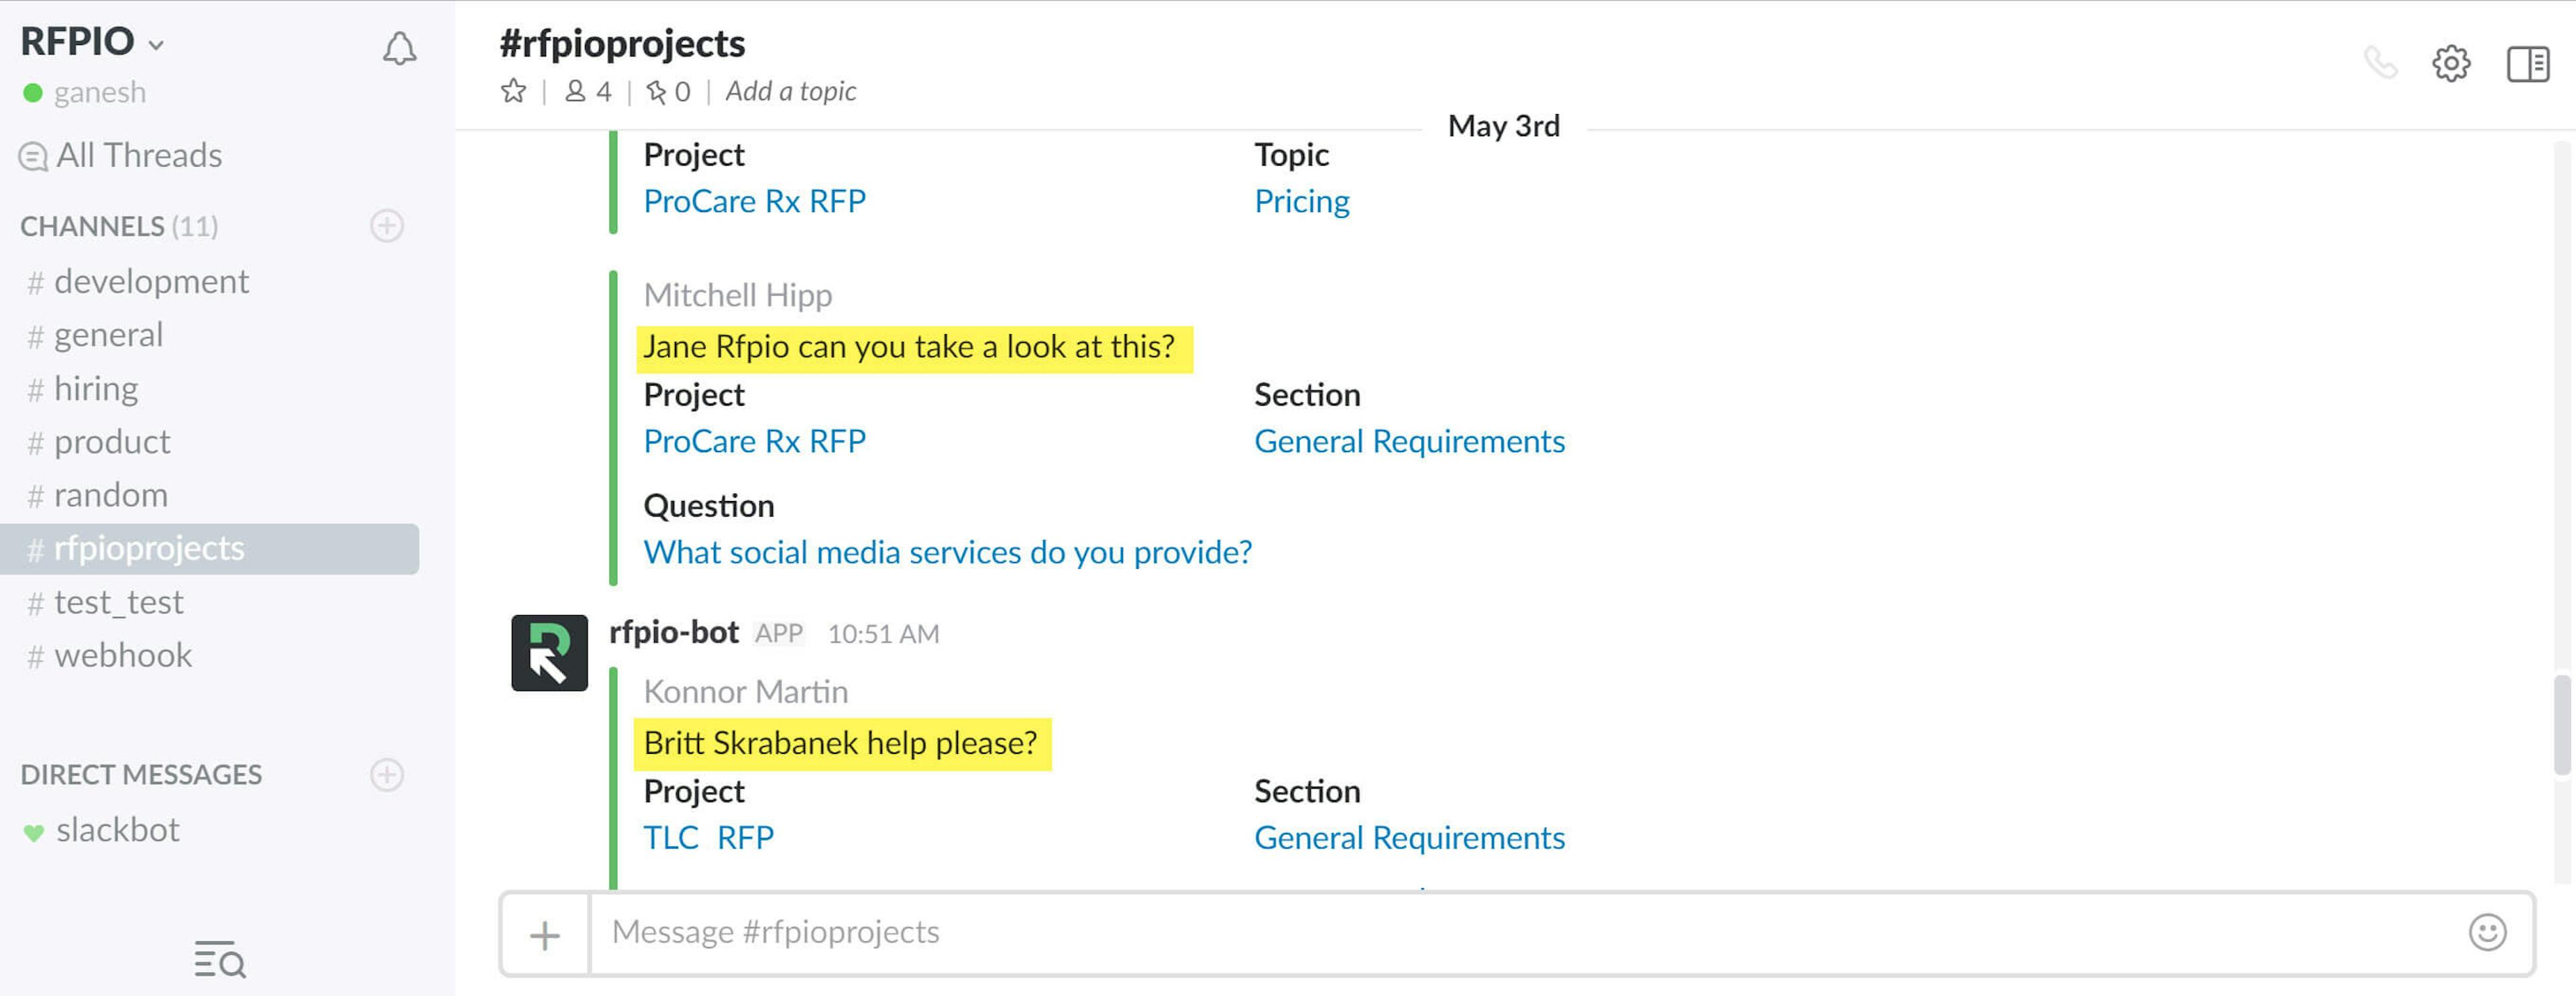
Task: Collapse the Direct Messages section
Action: [141, 774]
